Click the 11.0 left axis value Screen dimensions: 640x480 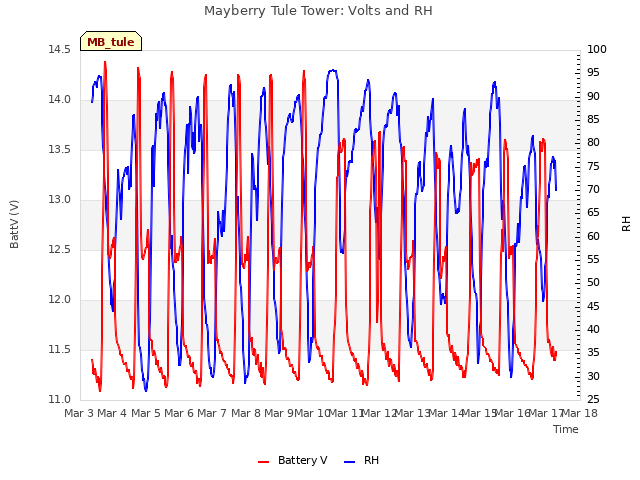coord(59,400)
